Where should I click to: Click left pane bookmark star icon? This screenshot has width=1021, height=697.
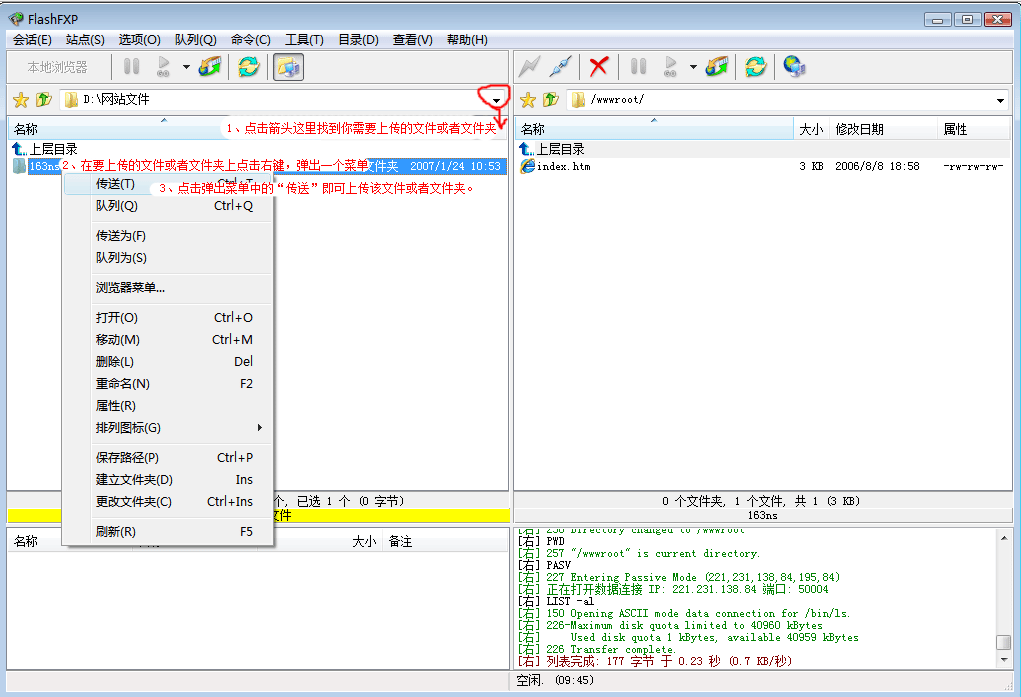tap(20, 100)
